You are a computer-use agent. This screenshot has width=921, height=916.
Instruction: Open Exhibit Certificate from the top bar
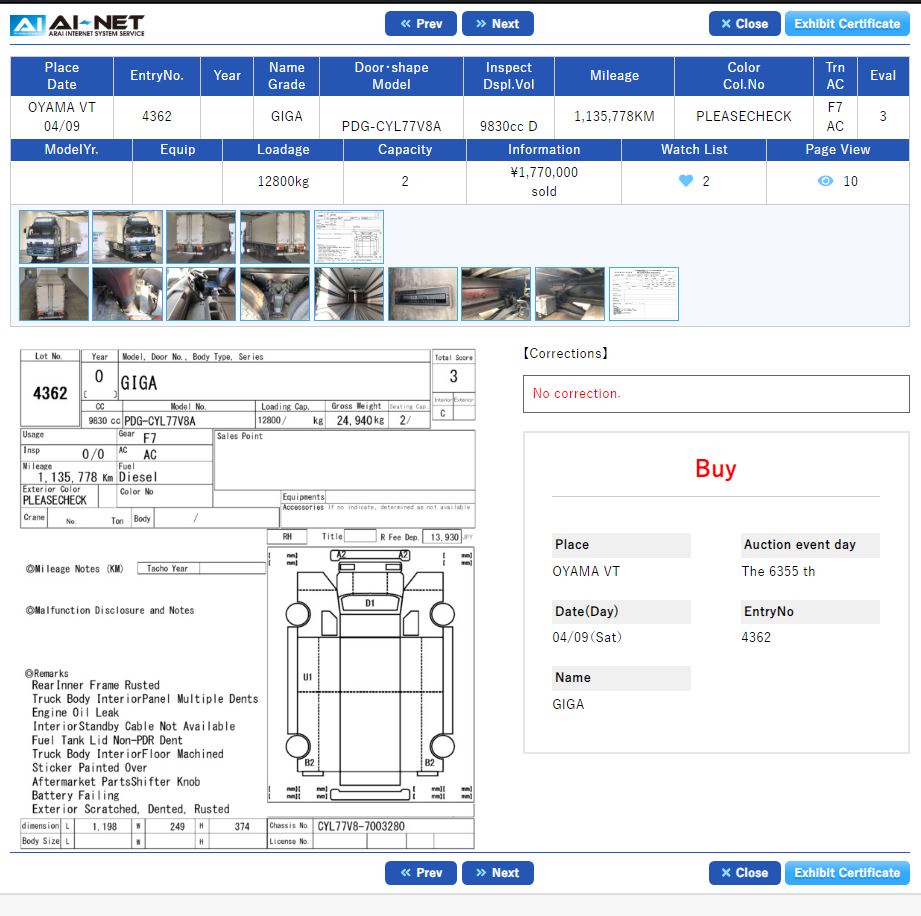coord(846,24)
